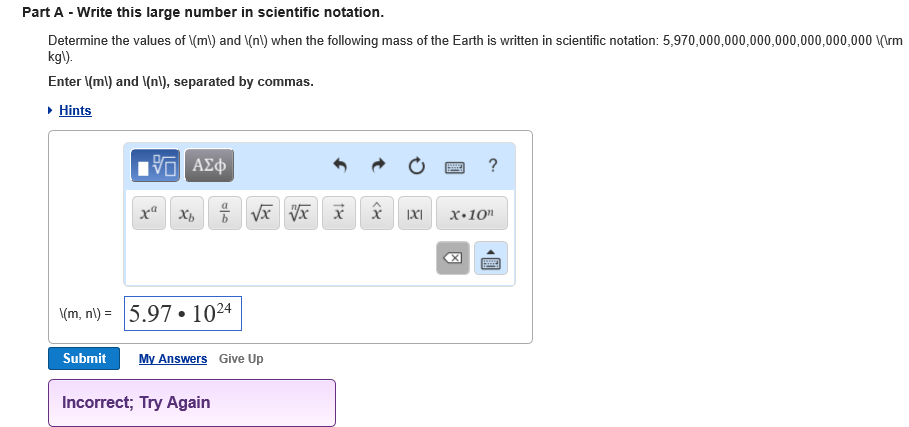This screenshot has height=427, width=909.
Task: Collapse the on-screen keyboard toggle
Action: point(492,258)
